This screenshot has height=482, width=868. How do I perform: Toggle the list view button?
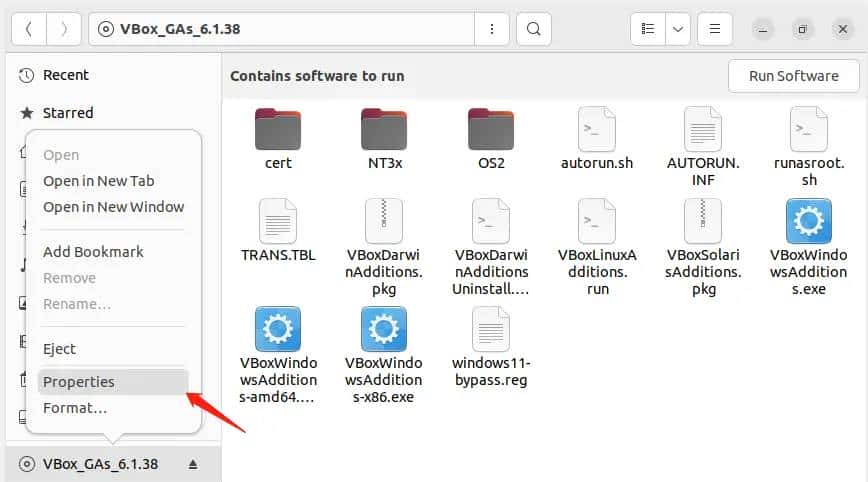pyautogui.click(x=647, y=29)
